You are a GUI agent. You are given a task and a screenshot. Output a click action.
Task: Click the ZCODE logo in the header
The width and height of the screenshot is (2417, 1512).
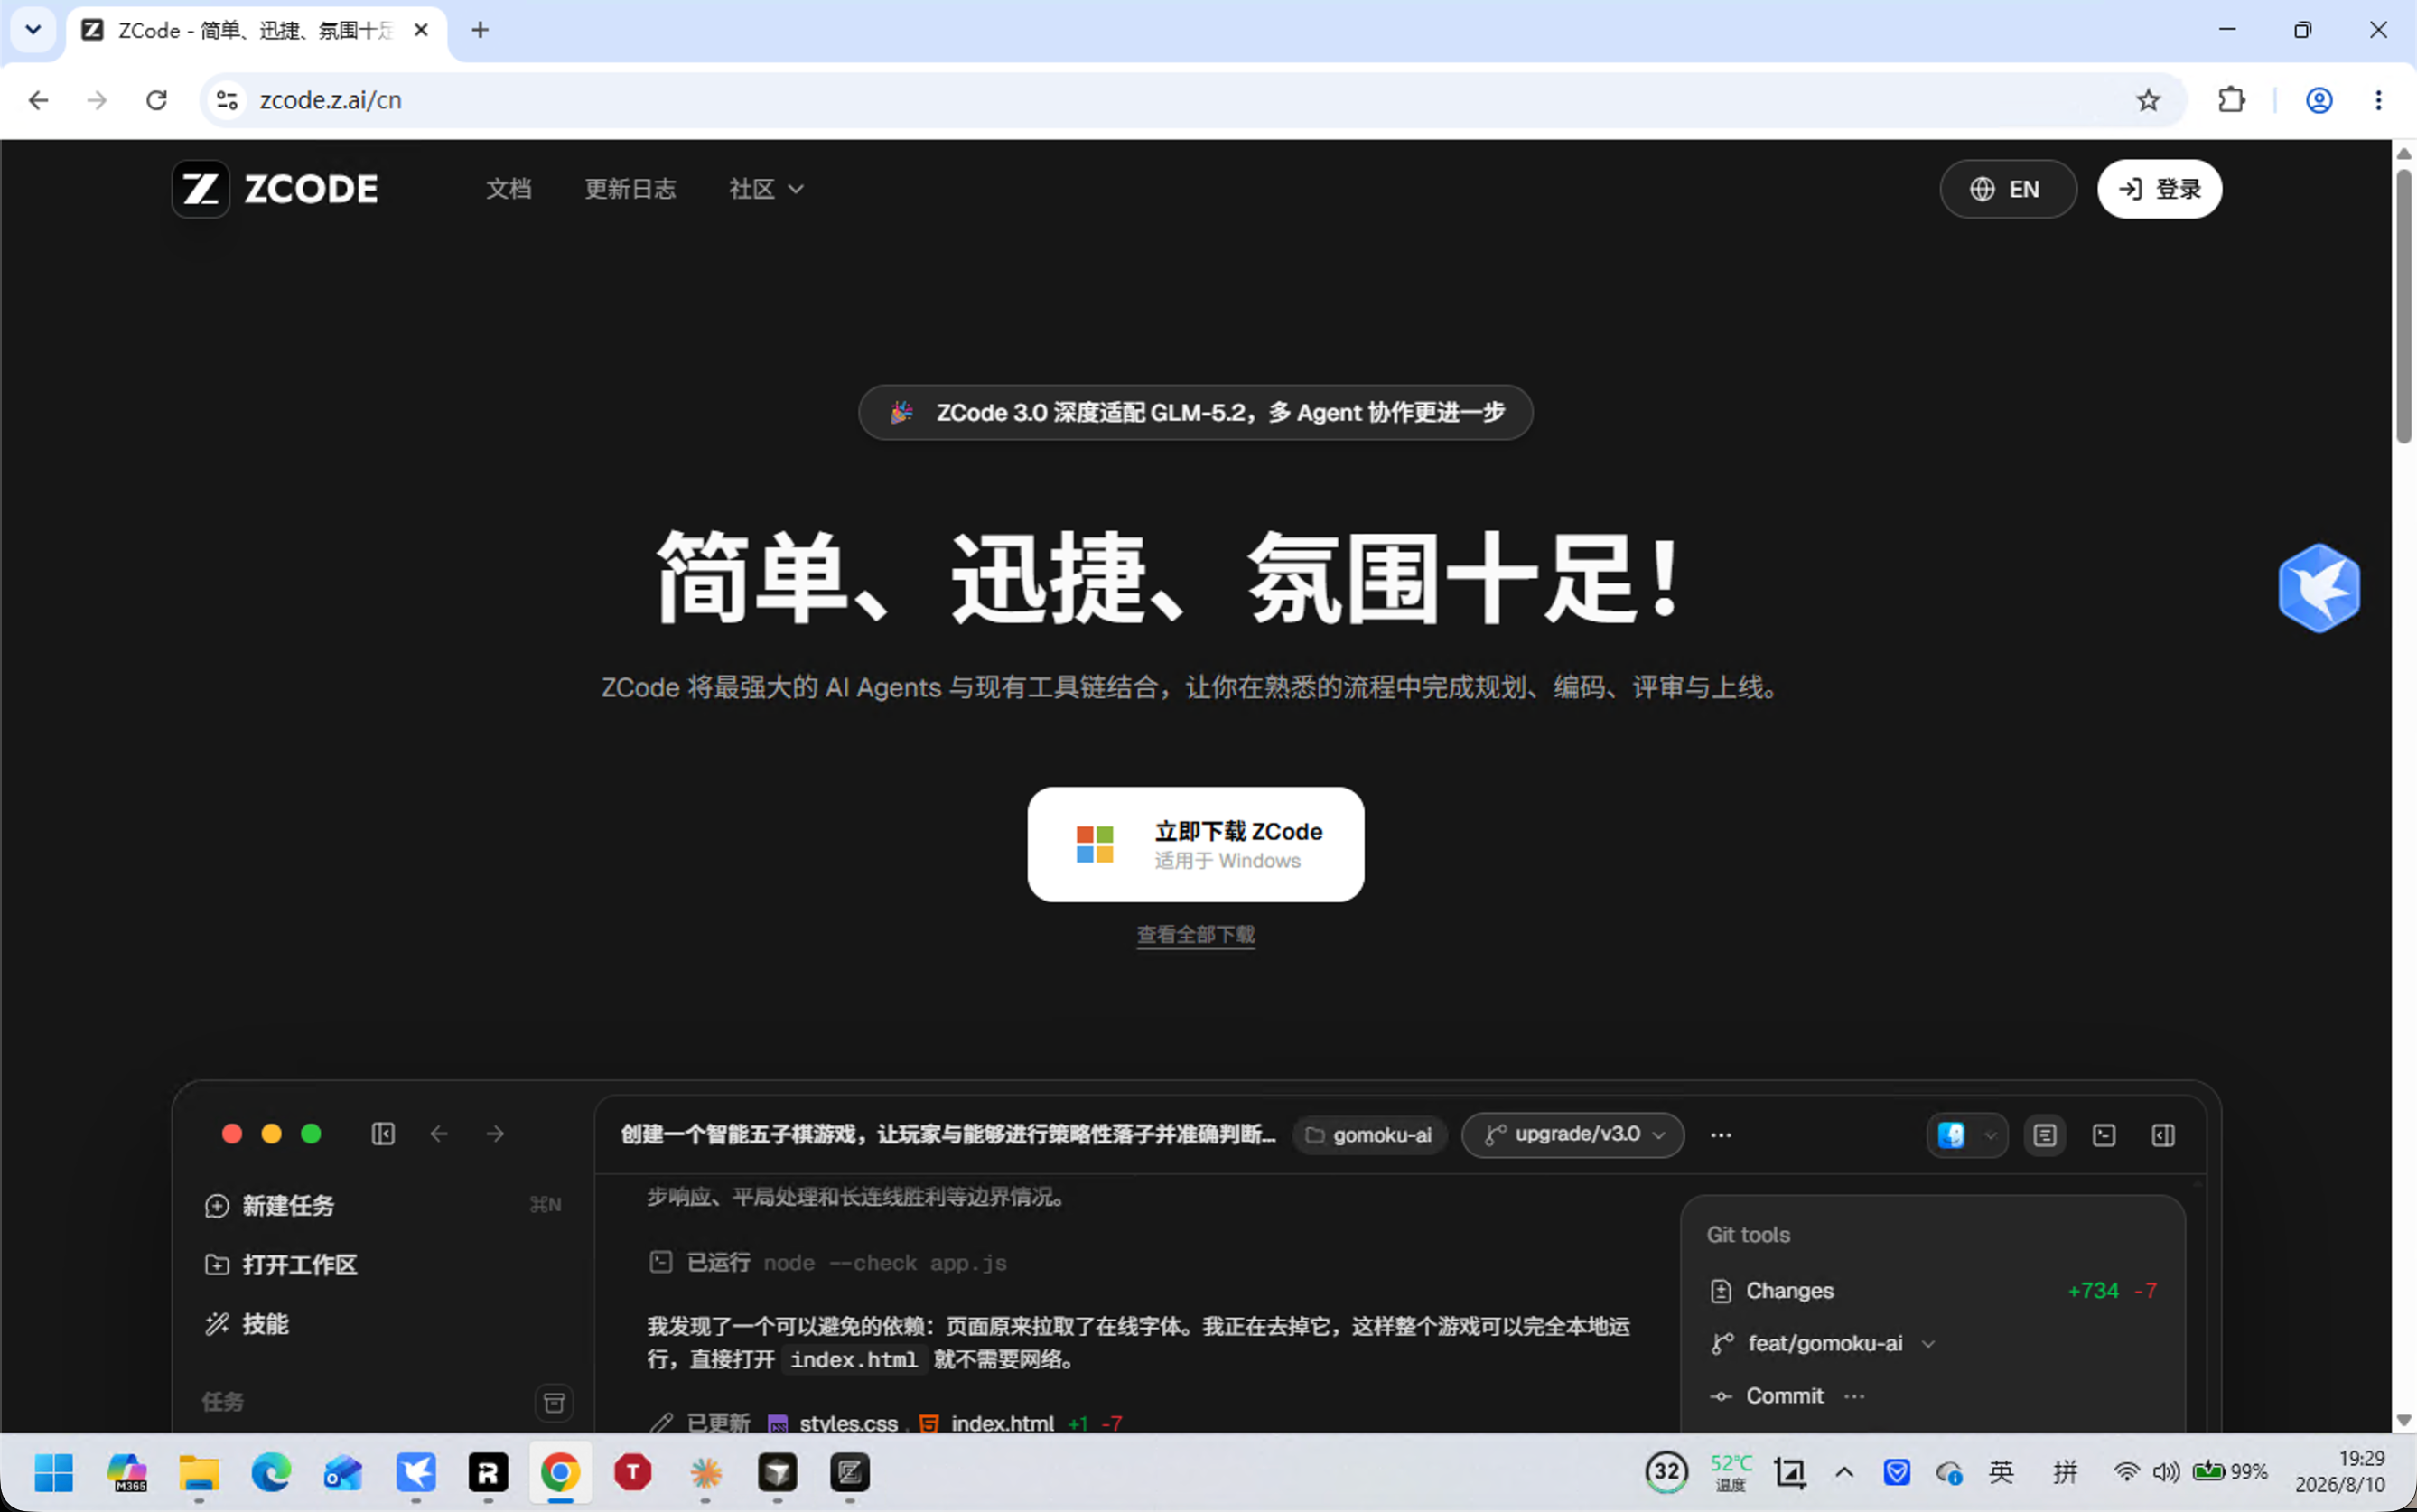[x=275, y=189]
